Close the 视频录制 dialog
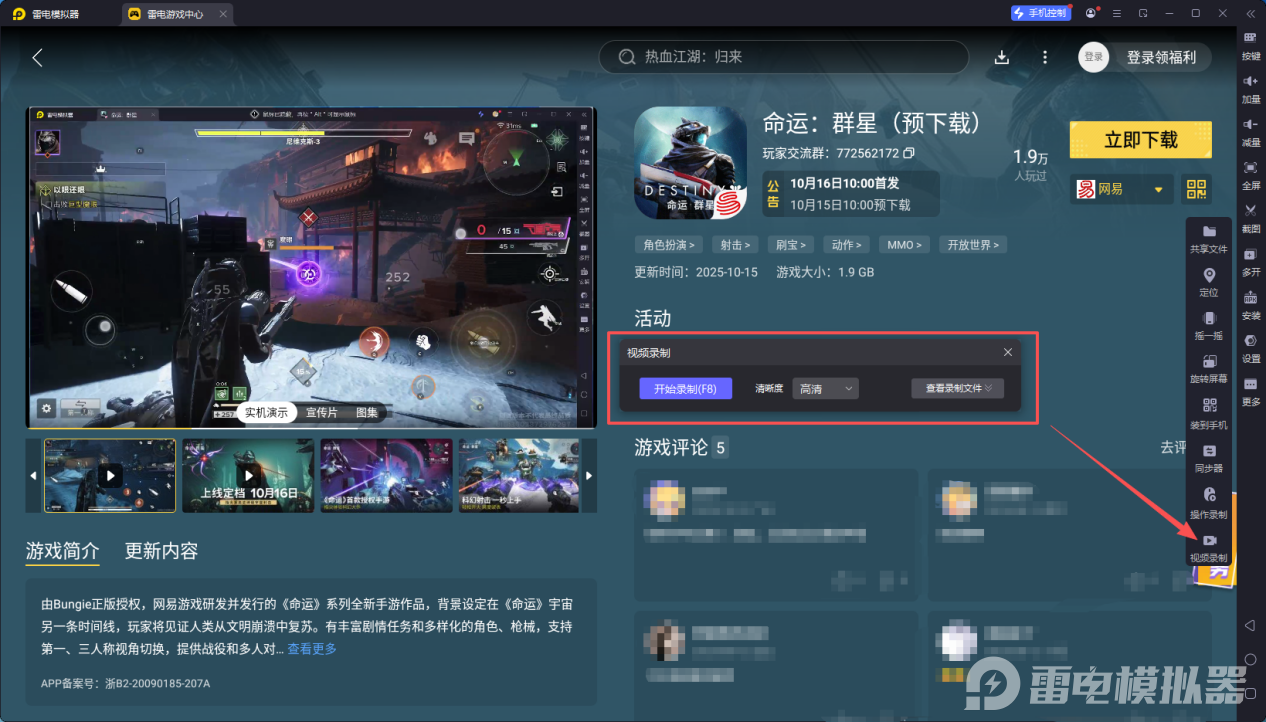 pyautogui.click(x=1008, y=352)
